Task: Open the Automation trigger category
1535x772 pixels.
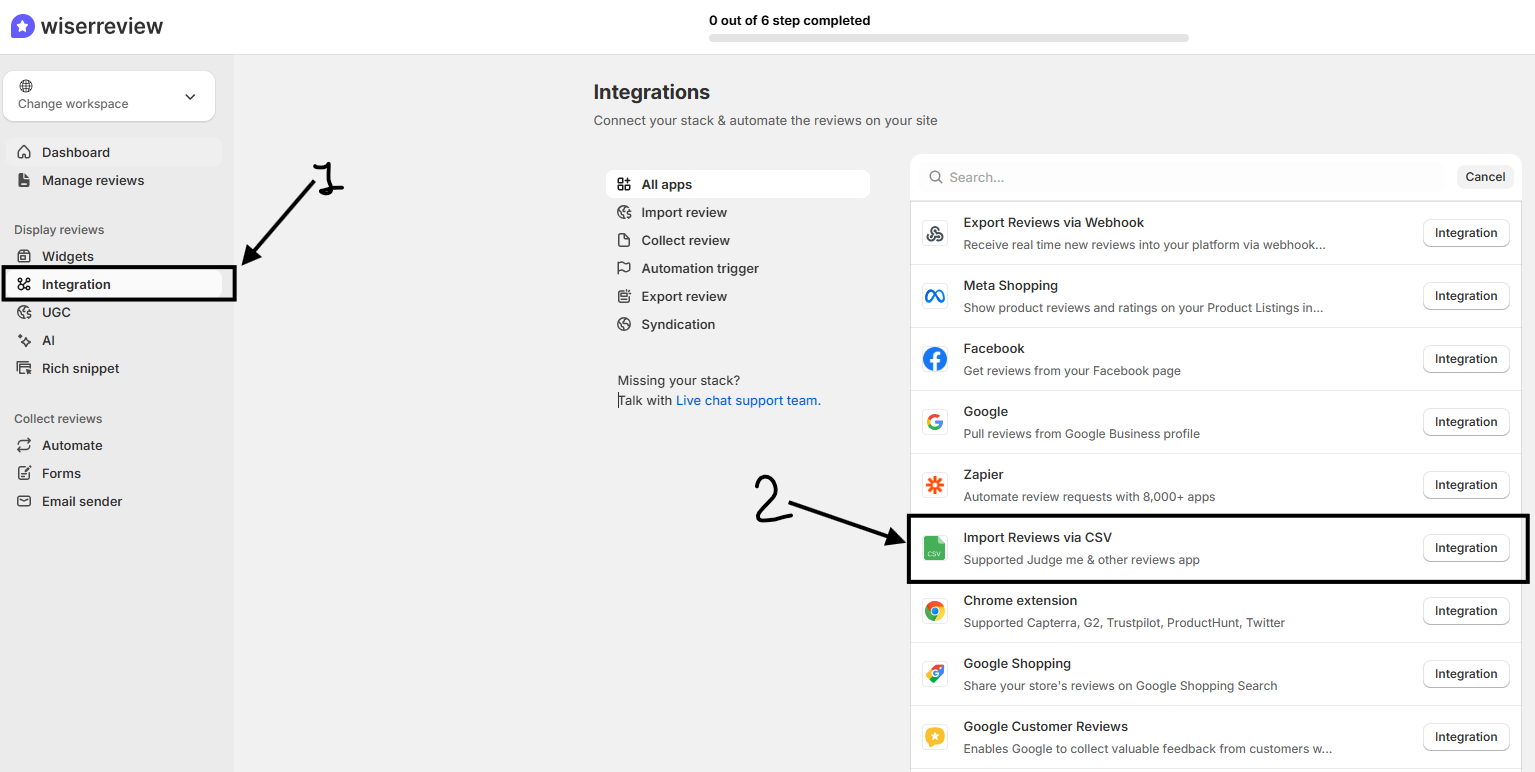Action: pos(699,268)
